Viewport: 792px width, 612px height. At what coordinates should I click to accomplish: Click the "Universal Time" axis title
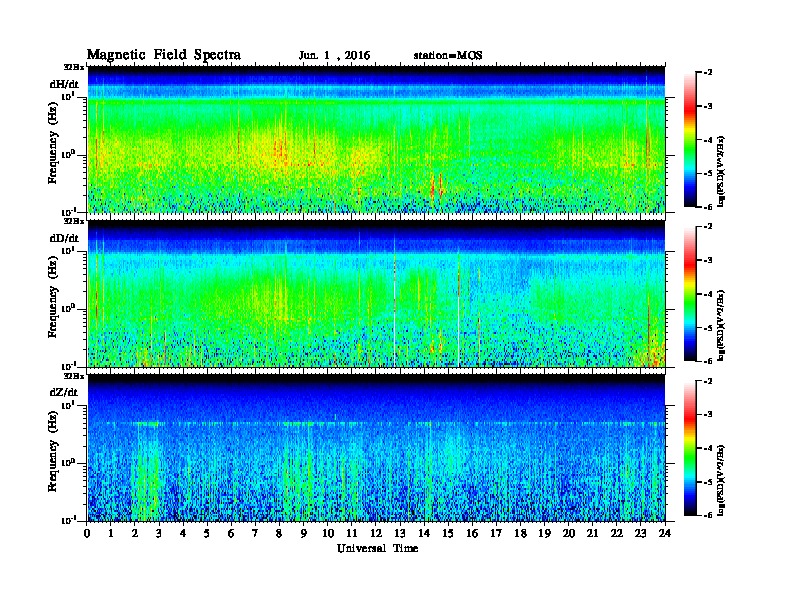coord(377,548)
